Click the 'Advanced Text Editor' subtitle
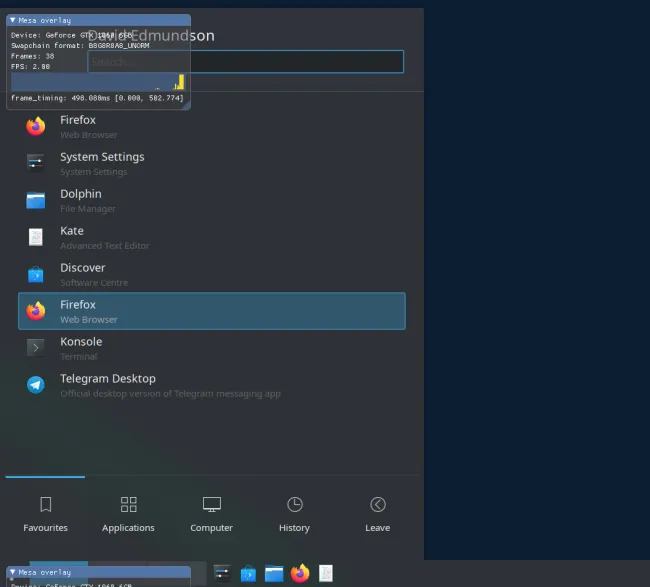This screenshot has width=650, height=587. click(104, 245)
